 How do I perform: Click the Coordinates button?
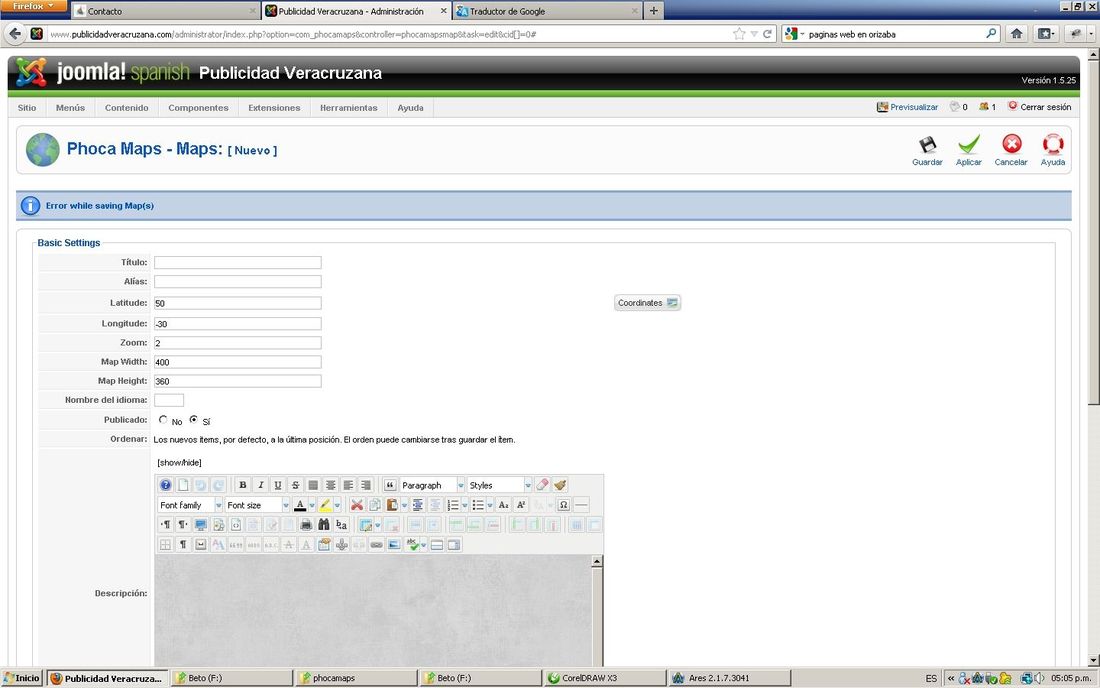[647, 303]
